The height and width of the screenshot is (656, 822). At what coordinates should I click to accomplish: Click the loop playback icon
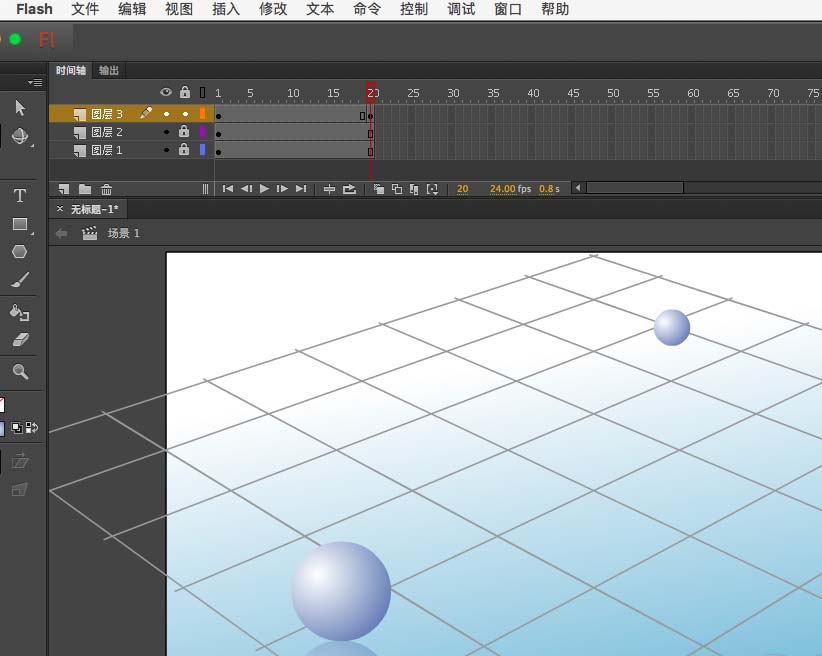(x=349, y=189)
